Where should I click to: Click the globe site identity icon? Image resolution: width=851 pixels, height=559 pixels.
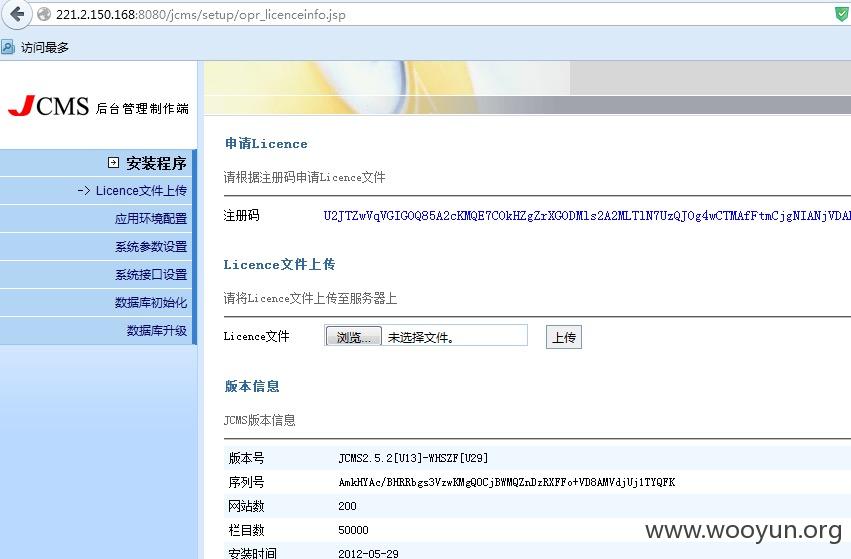pos(43,15)
